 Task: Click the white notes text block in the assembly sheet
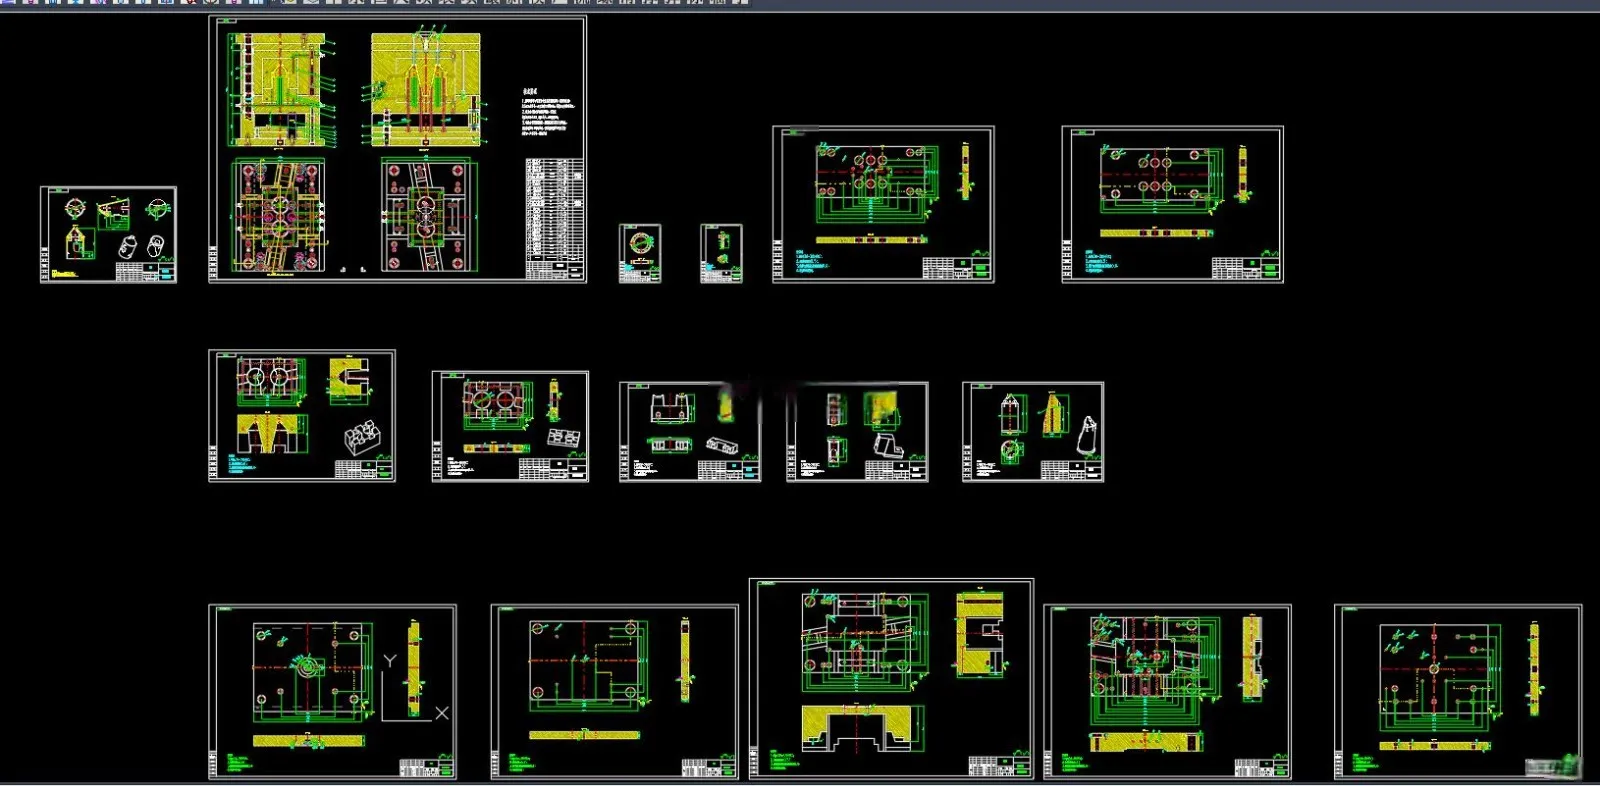pyautogui.click(x=546, y=112)
